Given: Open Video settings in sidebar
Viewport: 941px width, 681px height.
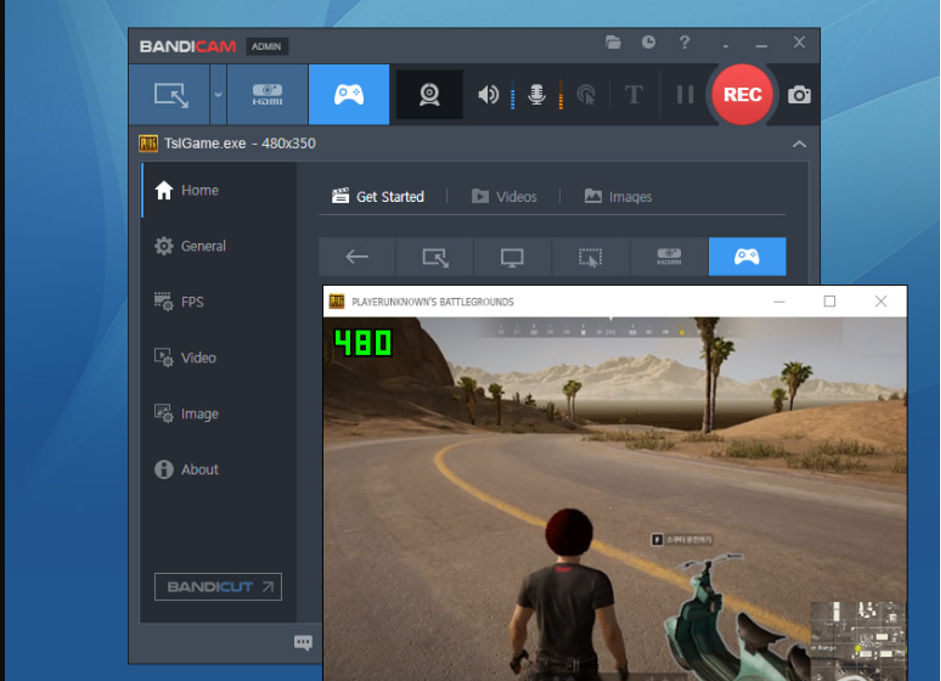Looking at the screenshot, I should pos(218,358).
